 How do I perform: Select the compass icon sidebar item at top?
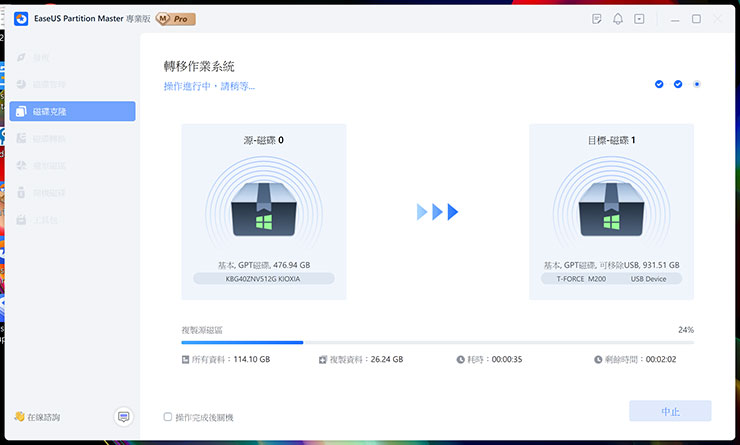[x=72, y=58]
